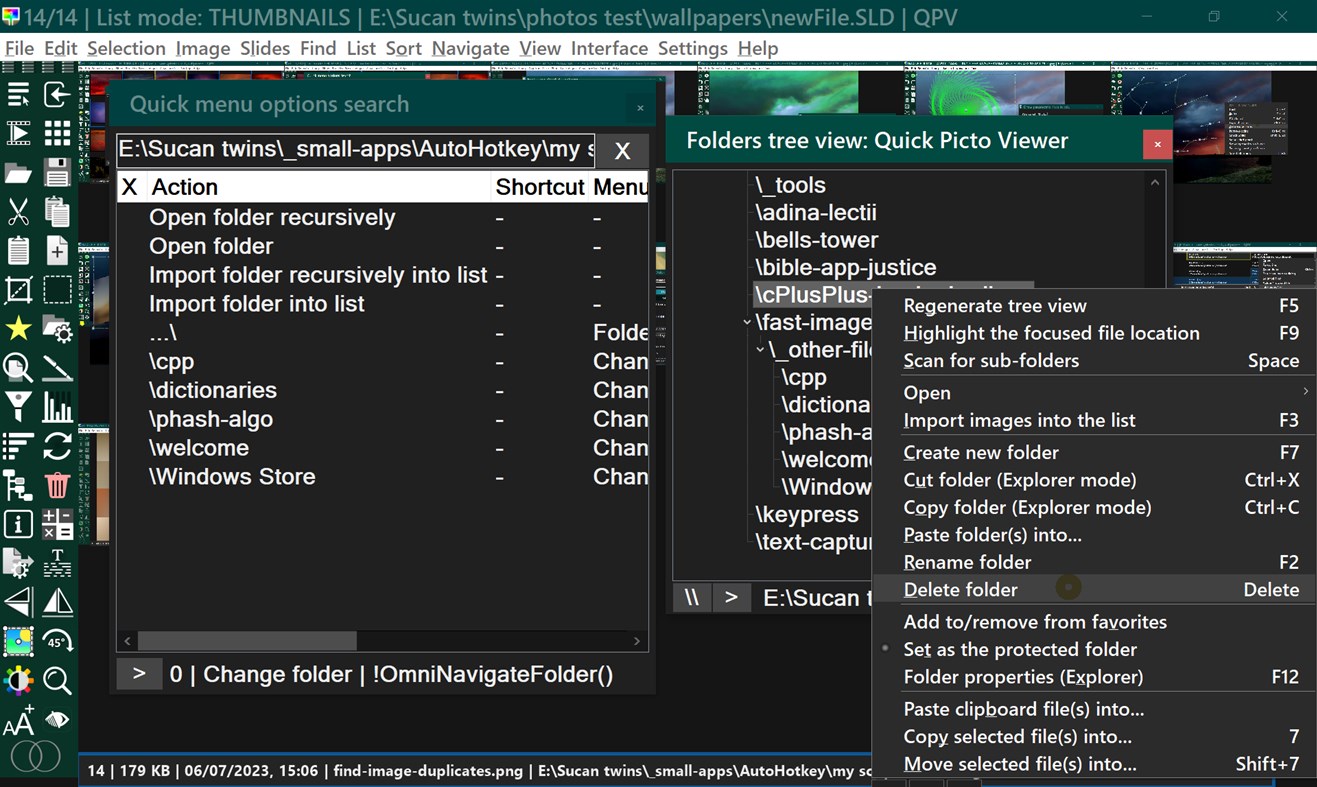1317x787 pixels.
Task: Click the quick menu search input field
Action: click(350, 150)
